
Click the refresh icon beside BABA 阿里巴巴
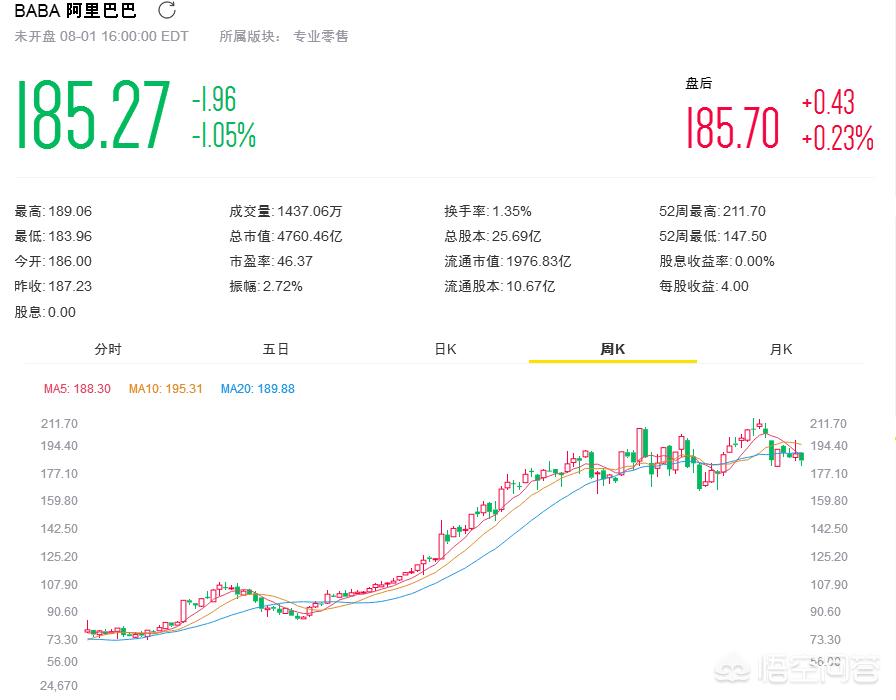(167, 10)
